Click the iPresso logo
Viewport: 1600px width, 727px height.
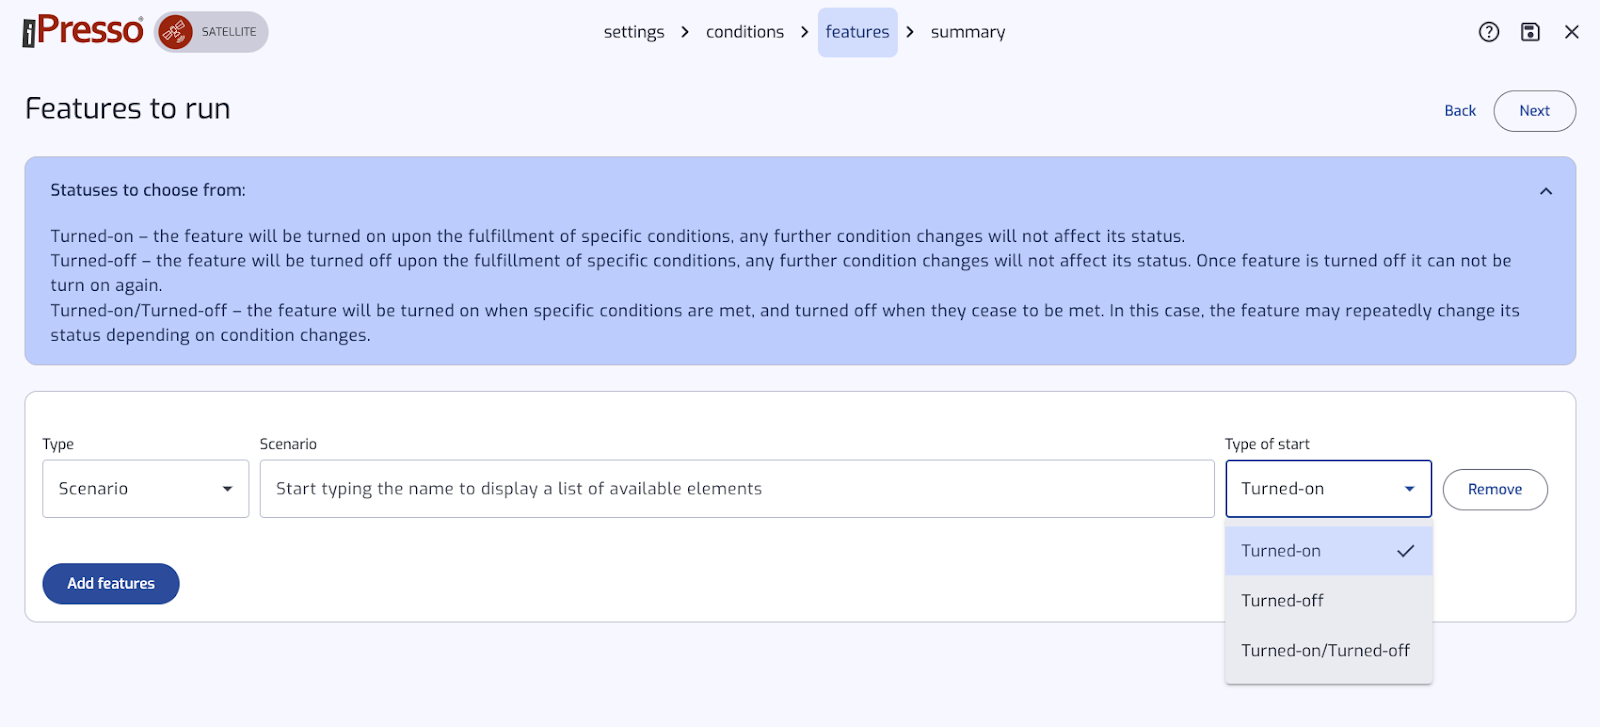pyautogui.click(x=83, y=31)
